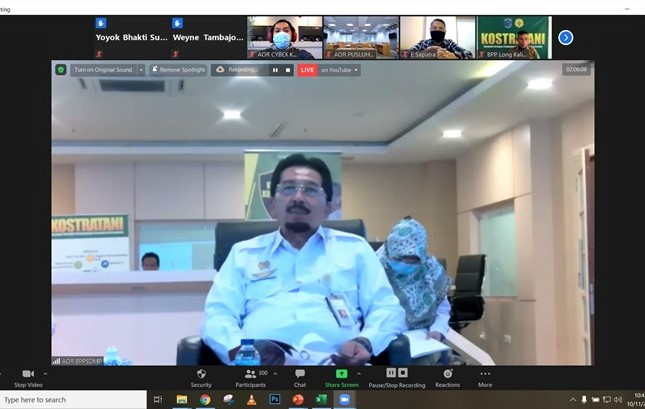
Task: Start sharing with green Share Screen button
Action: (341, 378)
